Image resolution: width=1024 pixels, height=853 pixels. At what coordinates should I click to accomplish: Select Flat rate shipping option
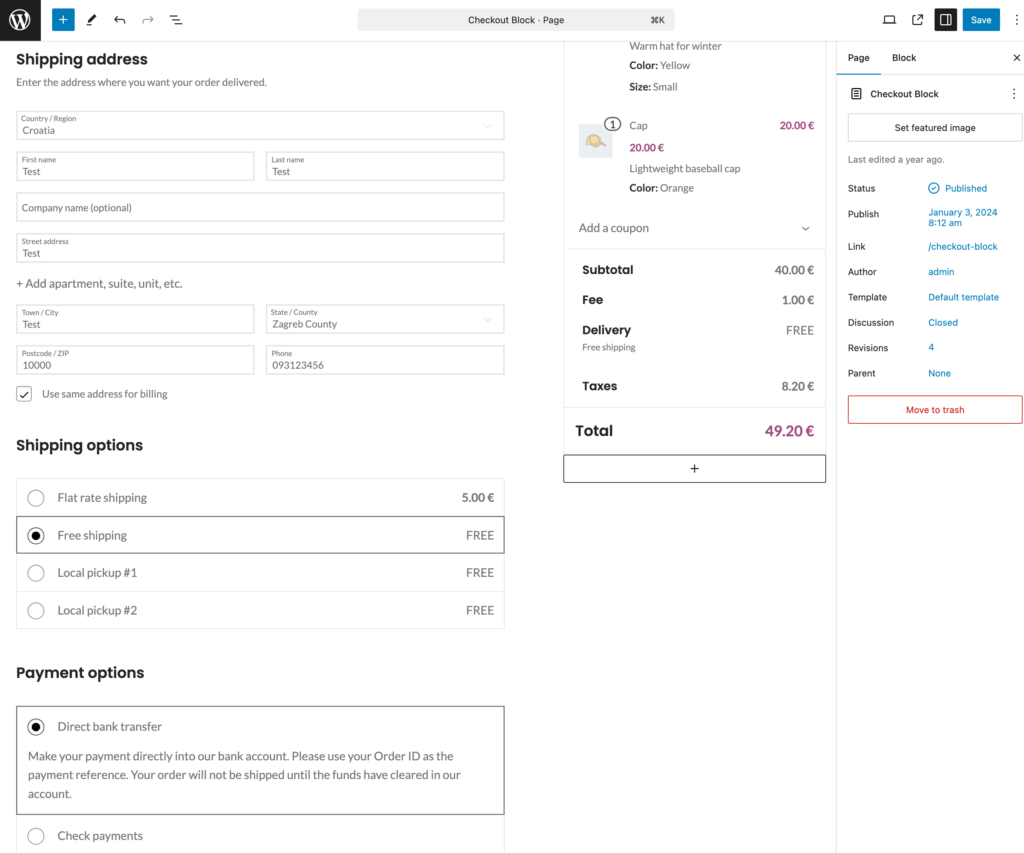click(x=36, y=498)
